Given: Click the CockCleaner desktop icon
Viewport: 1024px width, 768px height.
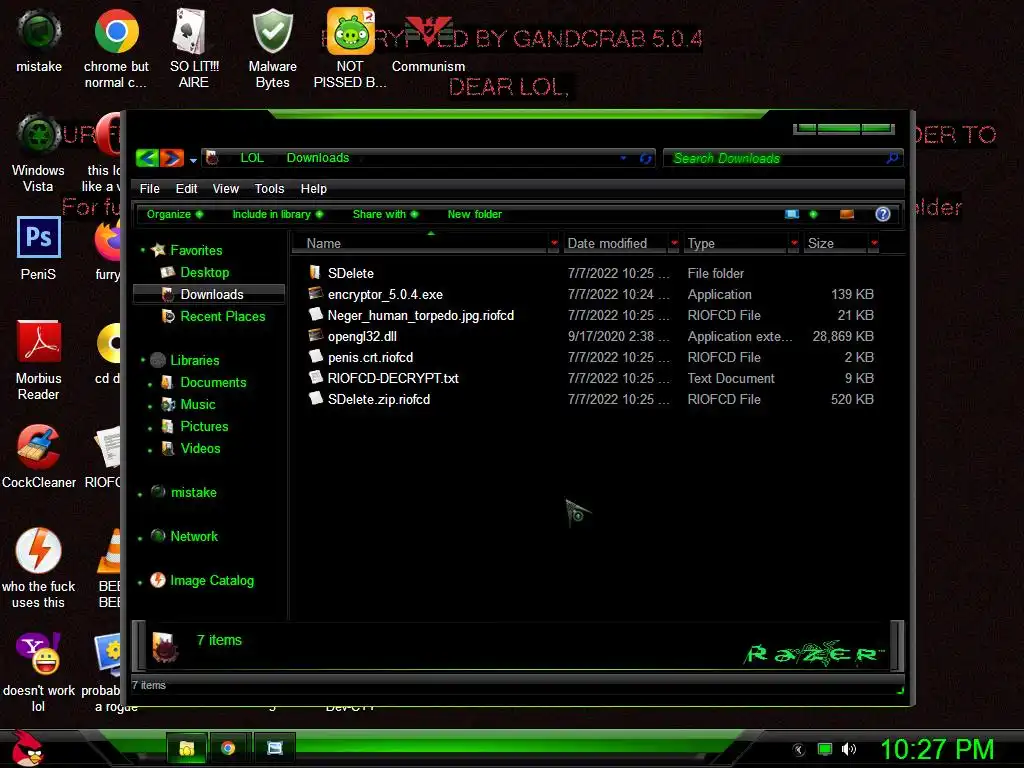Looking at the screenshot, I should point(39,447).
